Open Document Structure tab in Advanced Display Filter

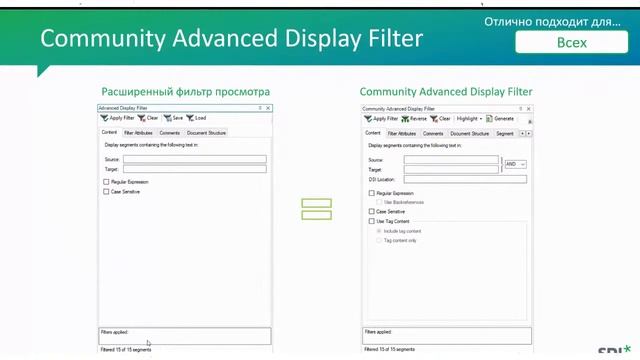pyautogui.click(x=206, y=133)
